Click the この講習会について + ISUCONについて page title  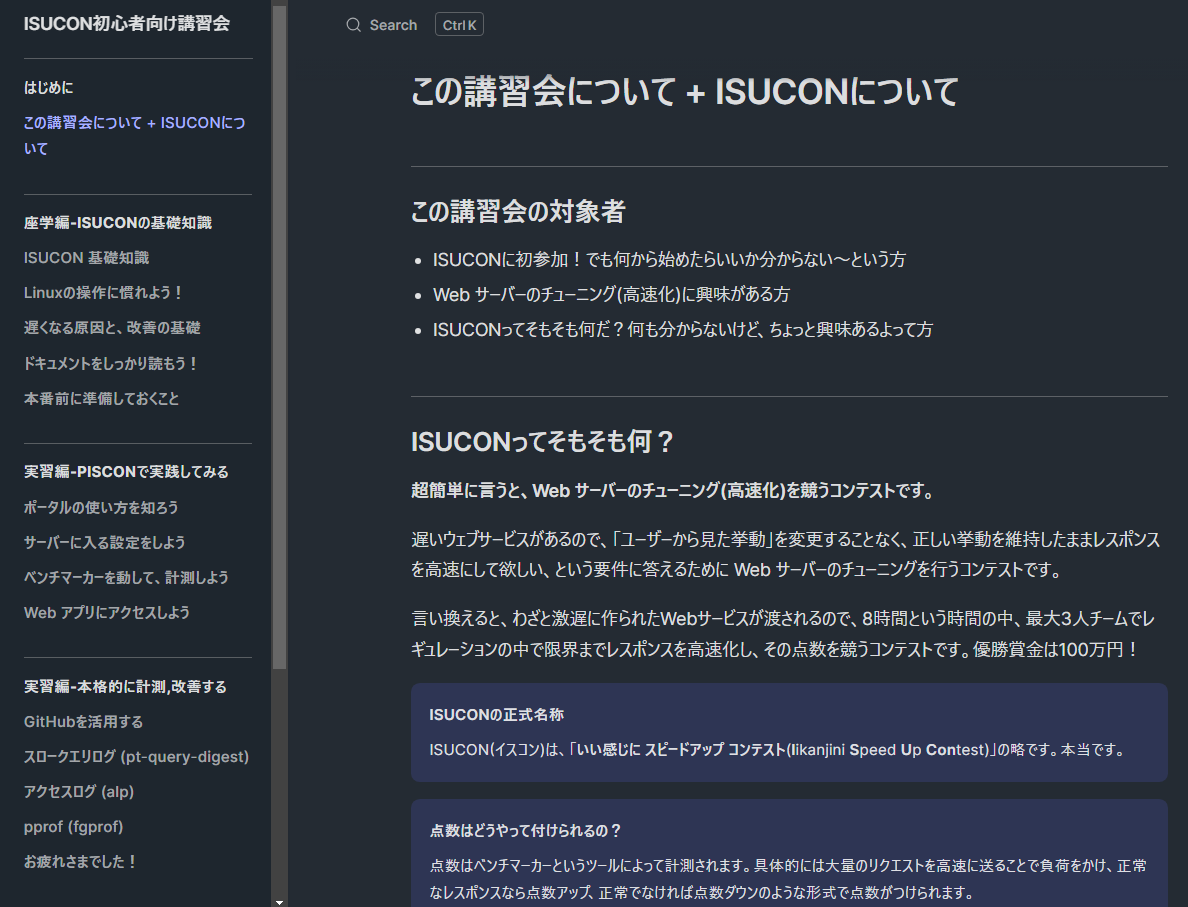[685, 92]
